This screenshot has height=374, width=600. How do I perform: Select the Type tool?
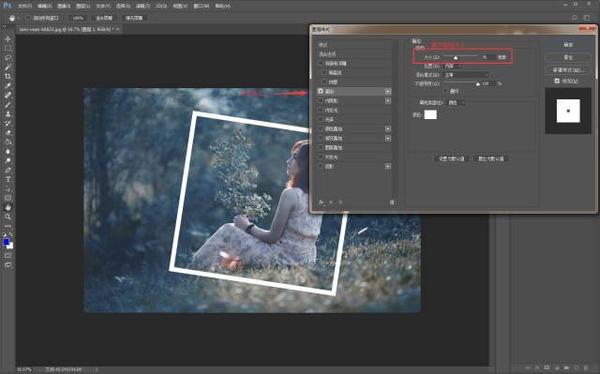click(x=8, y=179)
